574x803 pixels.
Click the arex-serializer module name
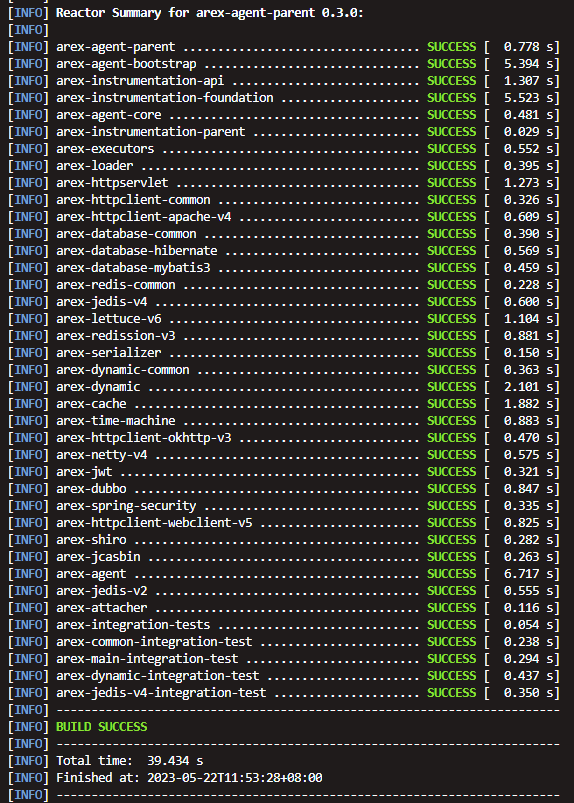tap(109, 352)
